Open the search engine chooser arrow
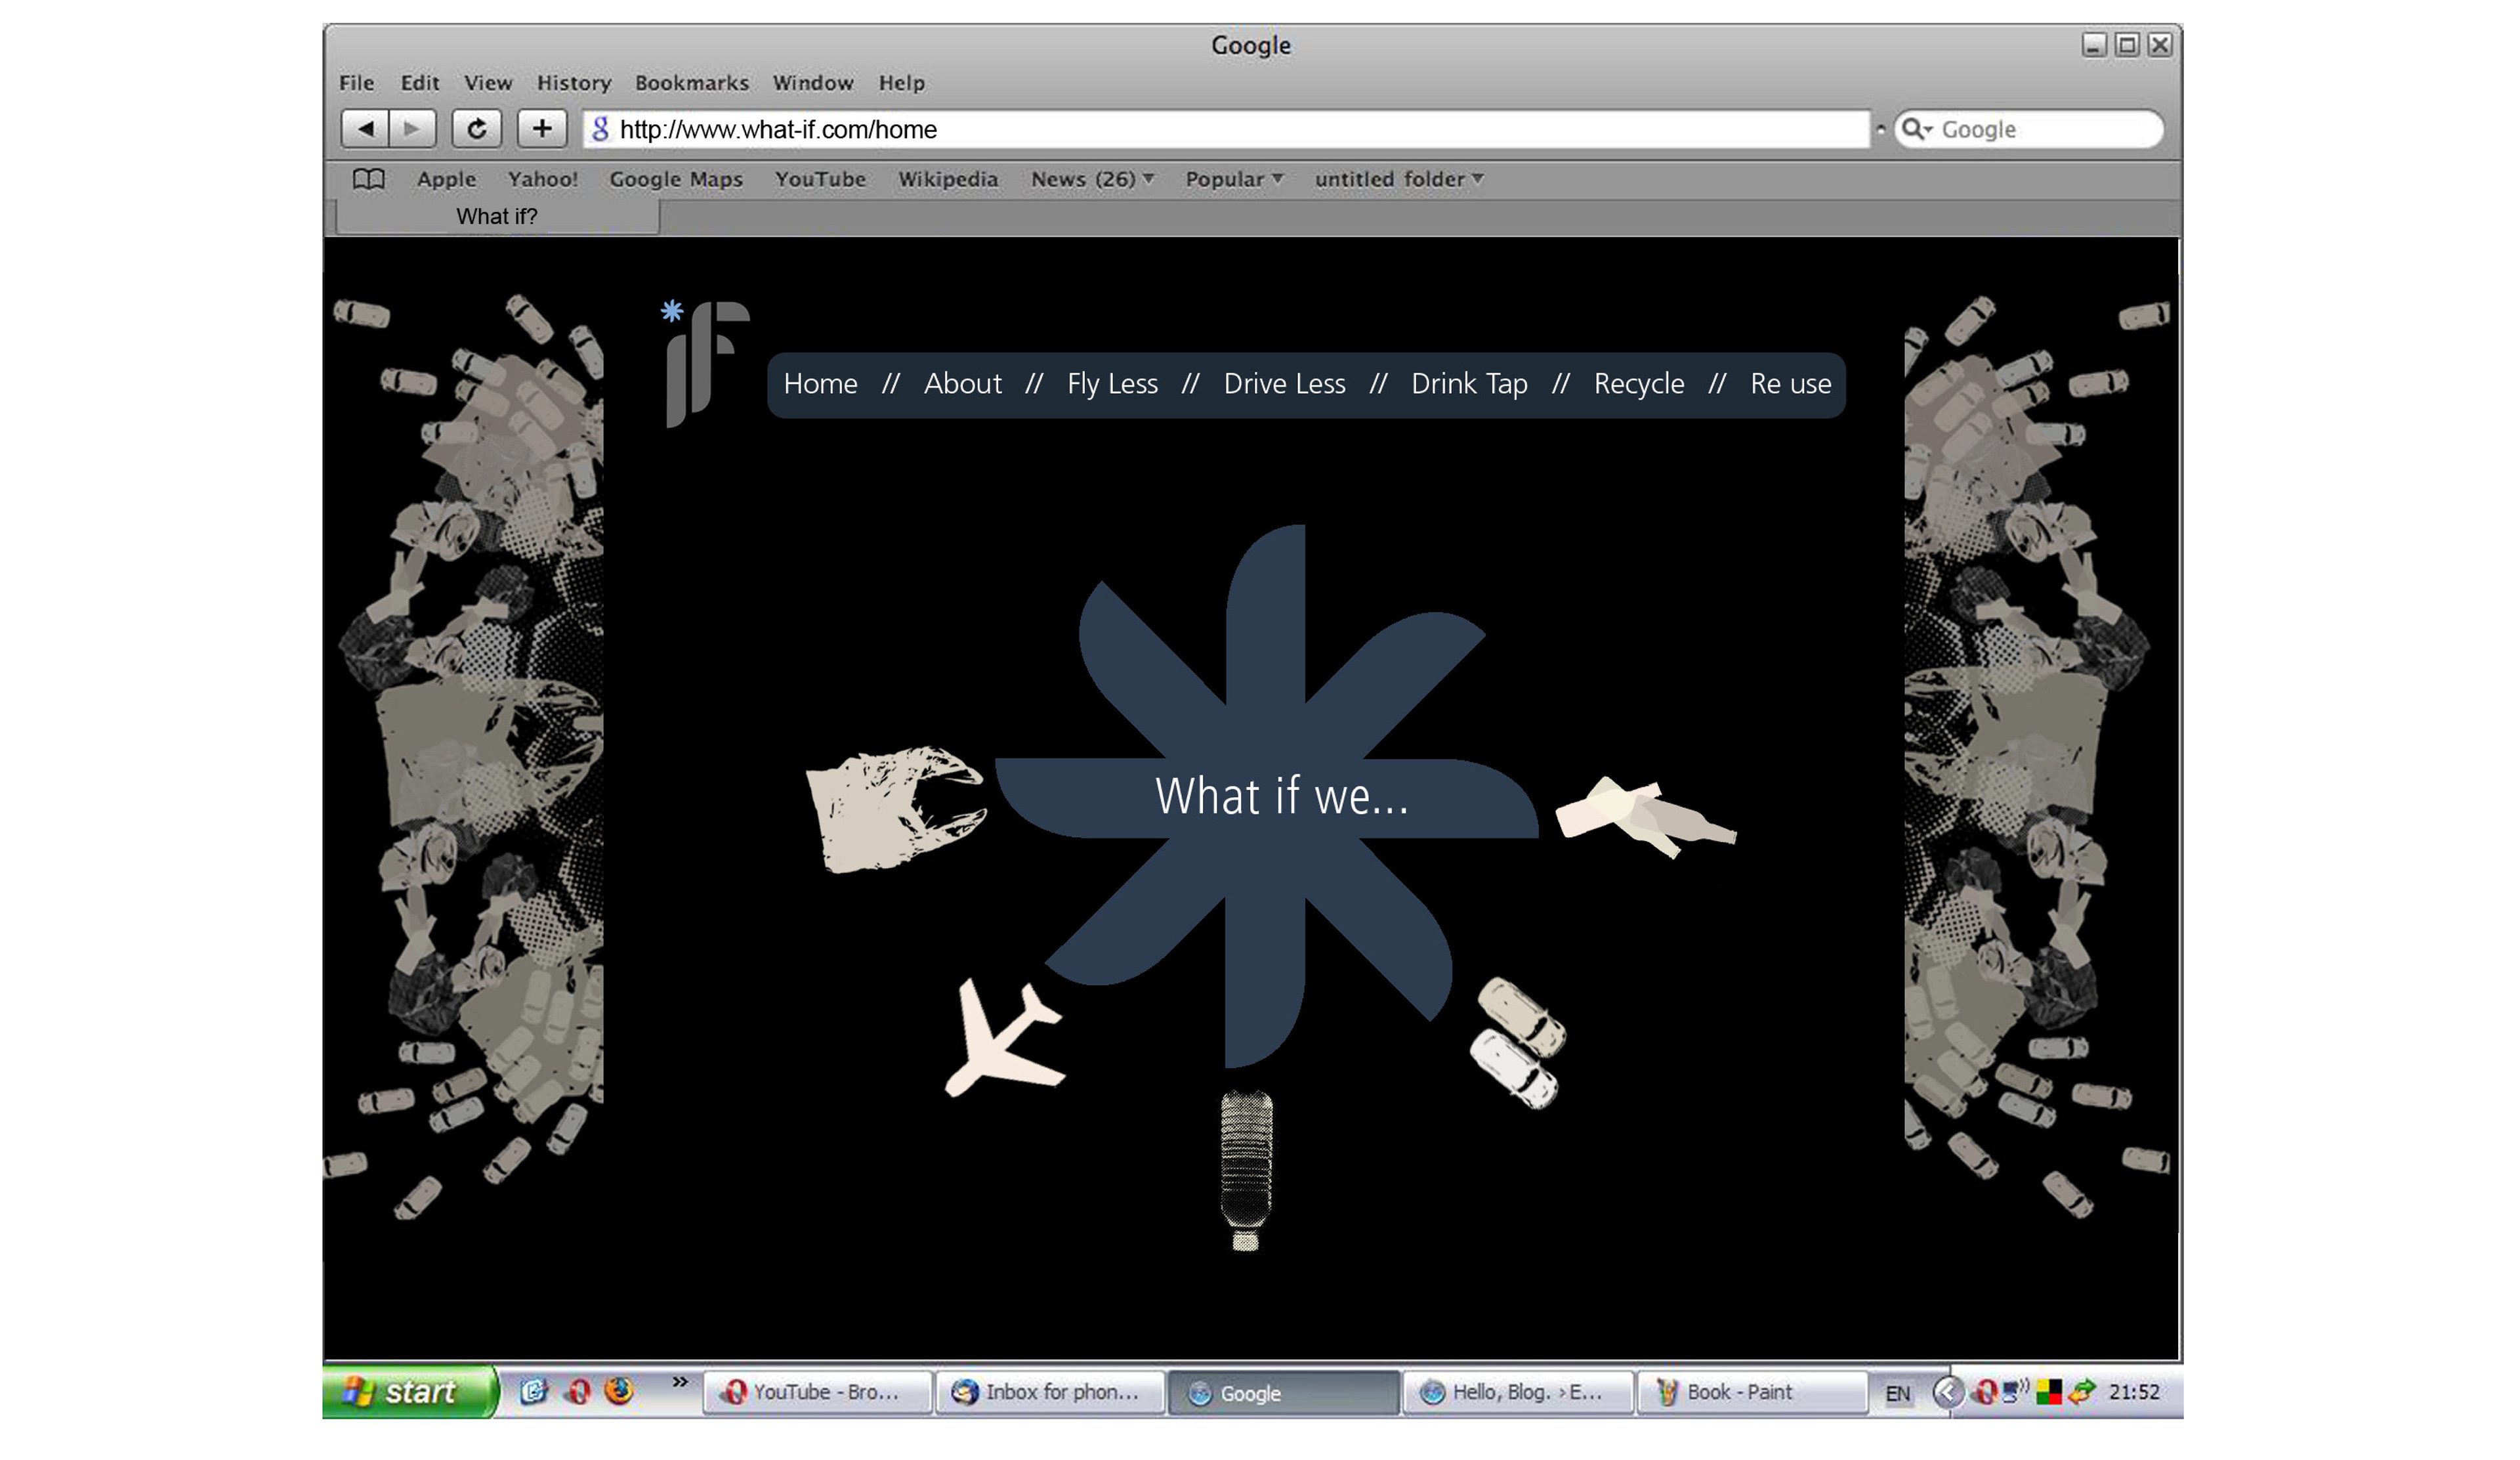This screenshot has height=1460, width=2520. 1928,129
